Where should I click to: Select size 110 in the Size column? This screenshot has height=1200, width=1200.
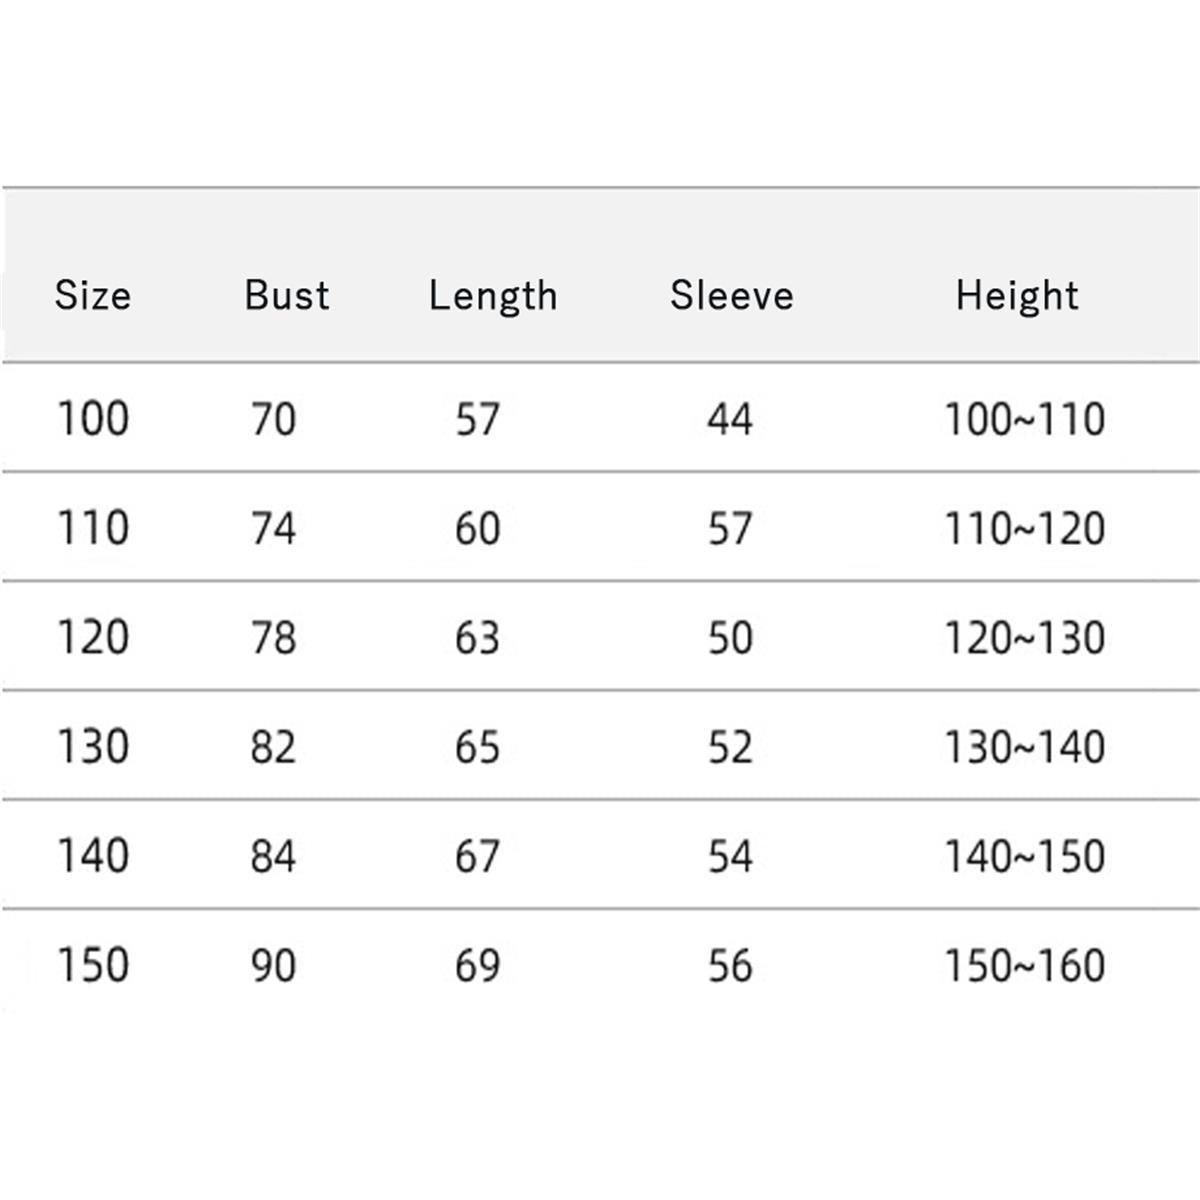click(x=93, y=528)
